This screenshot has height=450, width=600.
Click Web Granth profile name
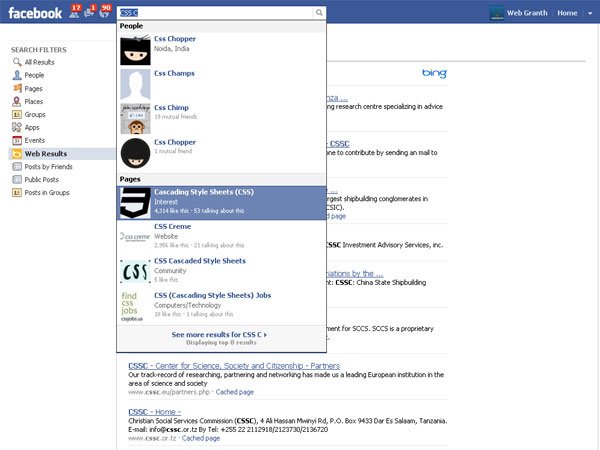(527, 13)
